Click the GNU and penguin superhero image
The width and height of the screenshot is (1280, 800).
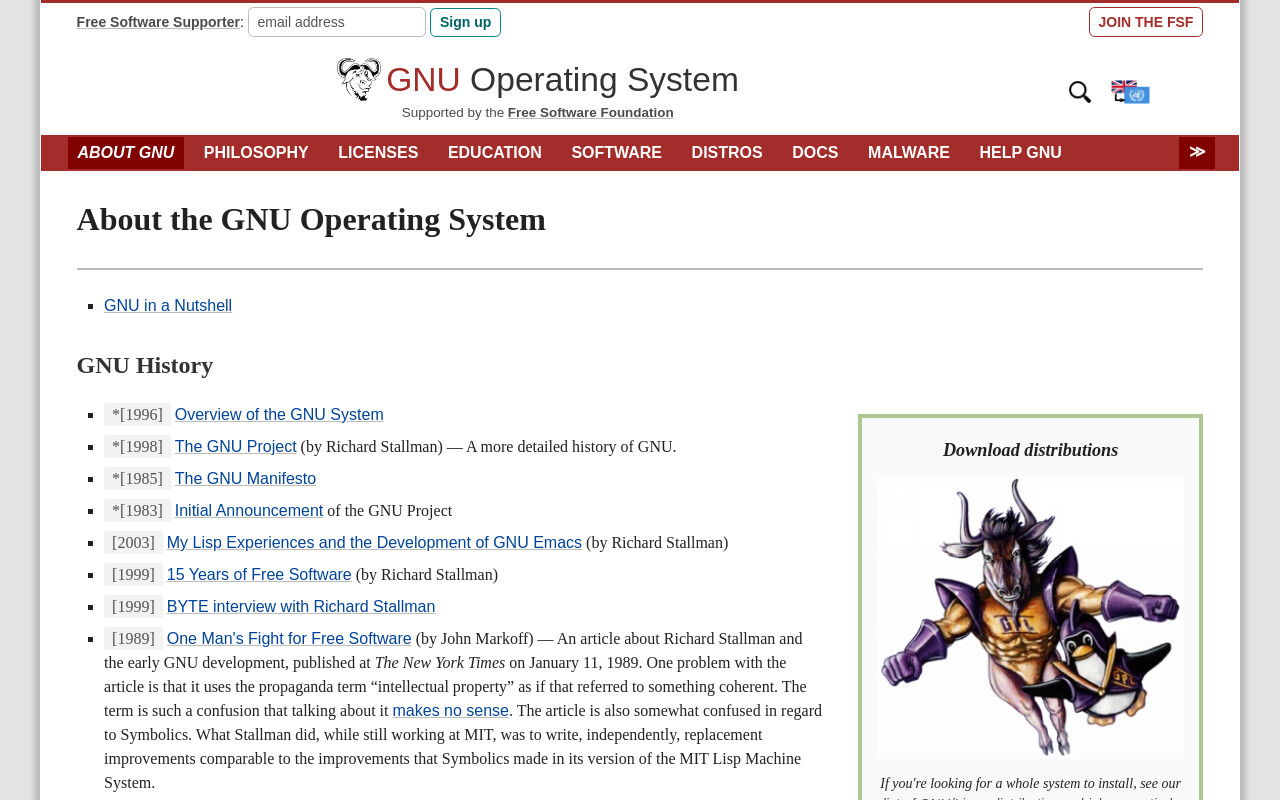click(x=1030, y=617)
